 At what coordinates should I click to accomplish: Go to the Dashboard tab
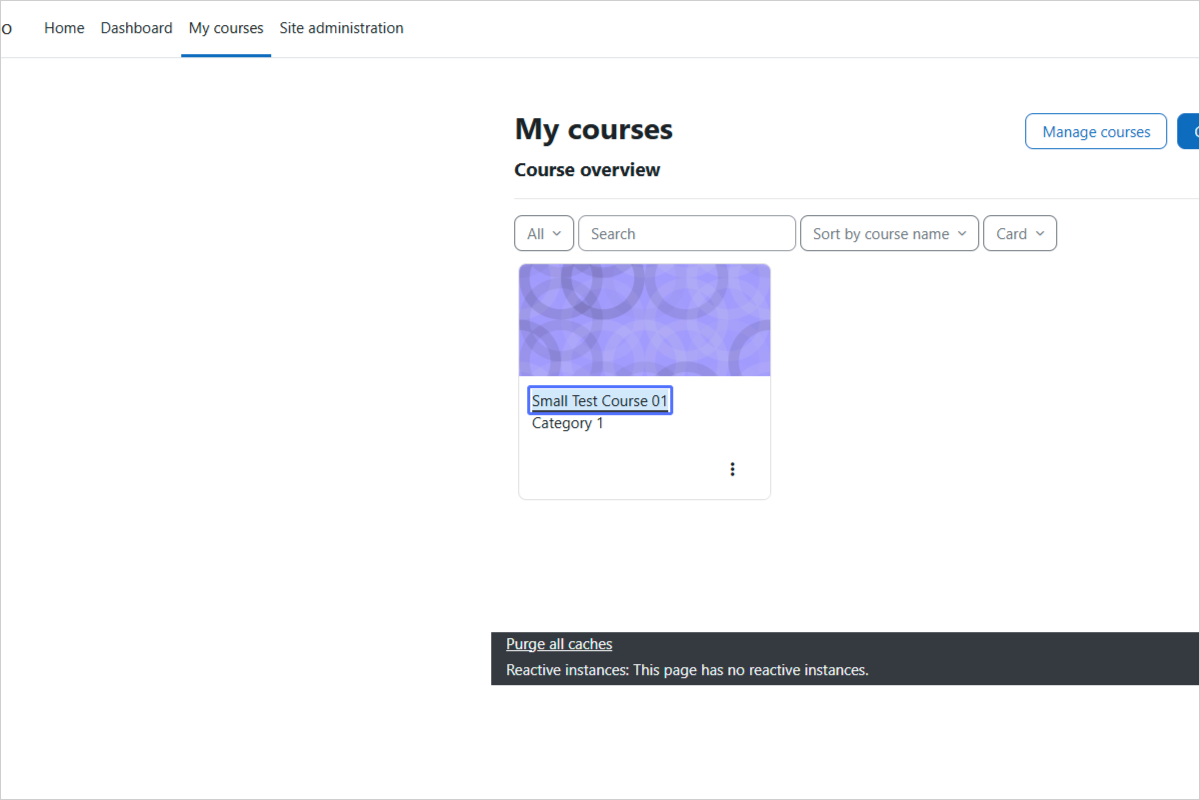click(x=136, y=28)
